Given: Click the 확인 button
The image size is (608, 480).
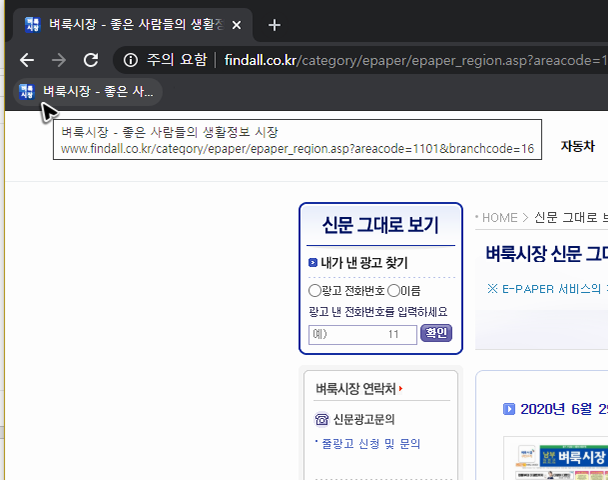Looking at the screenshot, I should tap(436, 333).
